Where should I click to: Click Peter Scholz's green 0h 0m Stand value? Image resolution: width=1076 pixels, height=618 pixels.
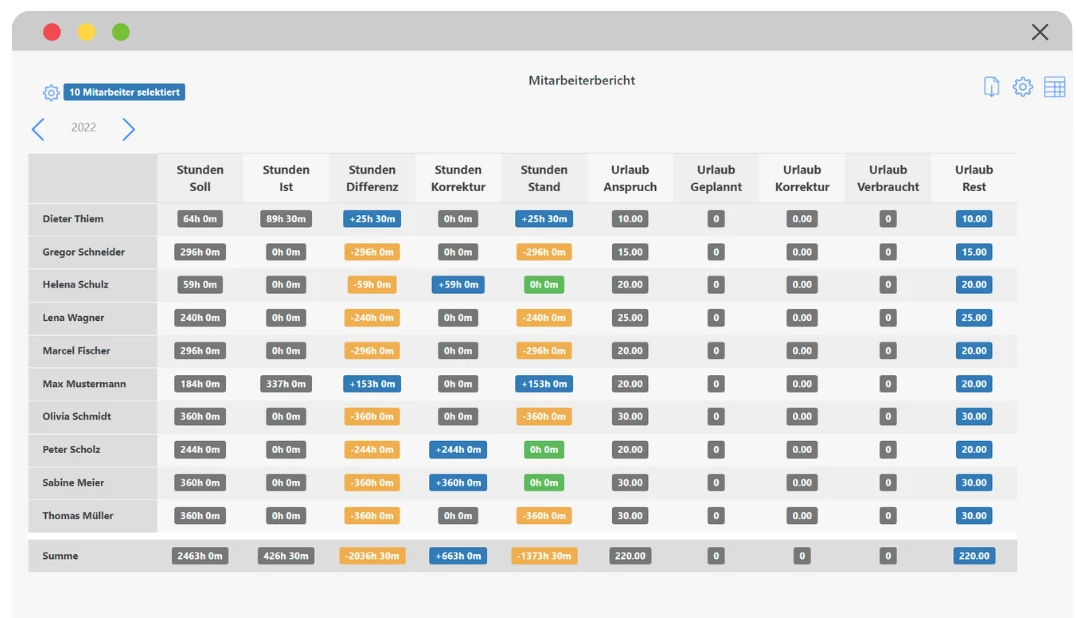pyautogui.click(x=543, y=449)
